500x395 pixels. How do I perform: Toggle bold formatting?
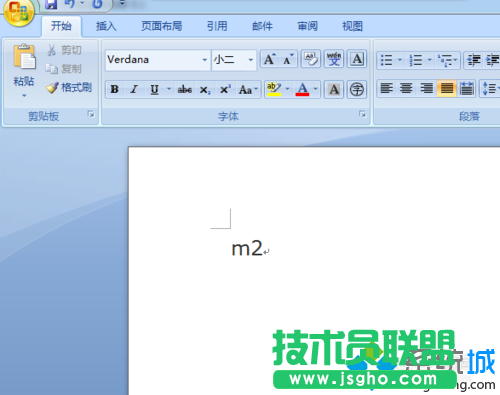pyautogui.click(x=115, y=89)
